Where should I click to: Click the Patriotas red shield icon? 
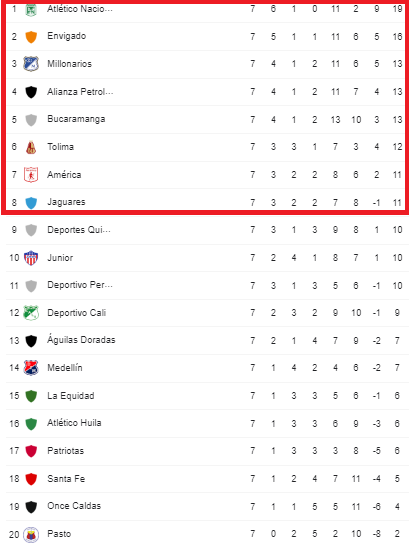31,451
